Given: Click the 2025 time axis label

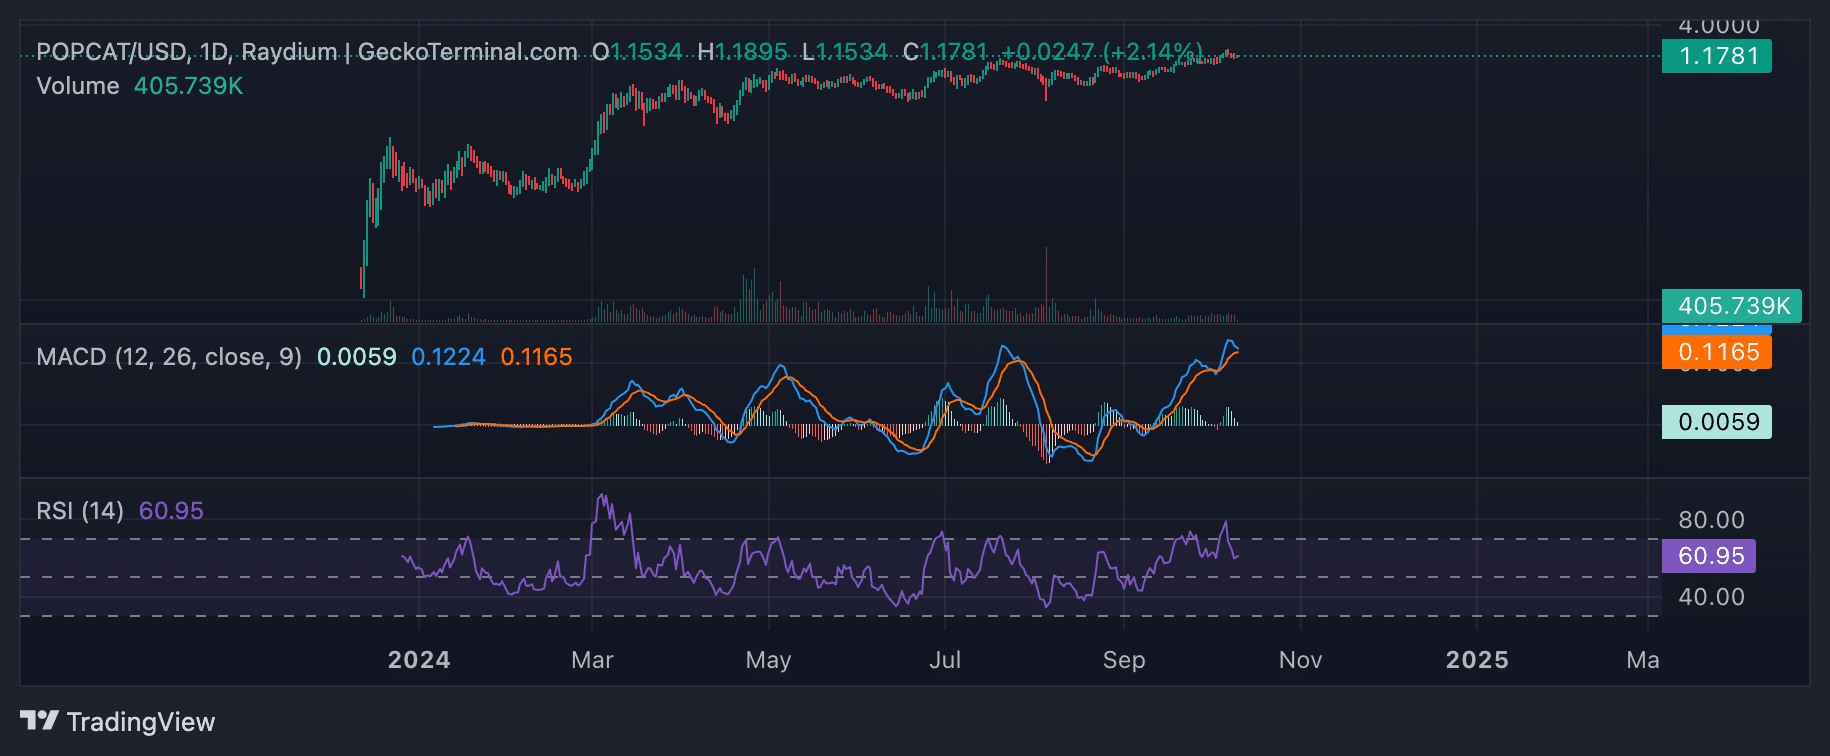Looking at the screenshot, I should tap(1477, 660).
